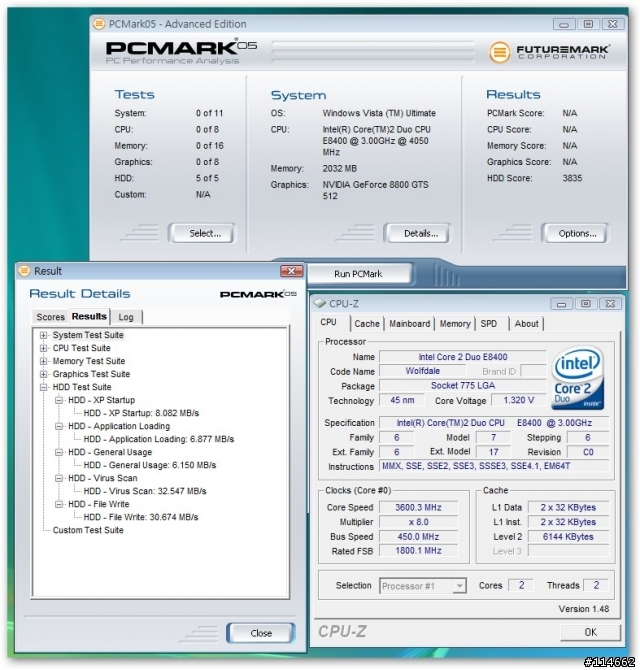Click the L1 Data value 2 x 32 KBytes

click(x=568, y=507)
